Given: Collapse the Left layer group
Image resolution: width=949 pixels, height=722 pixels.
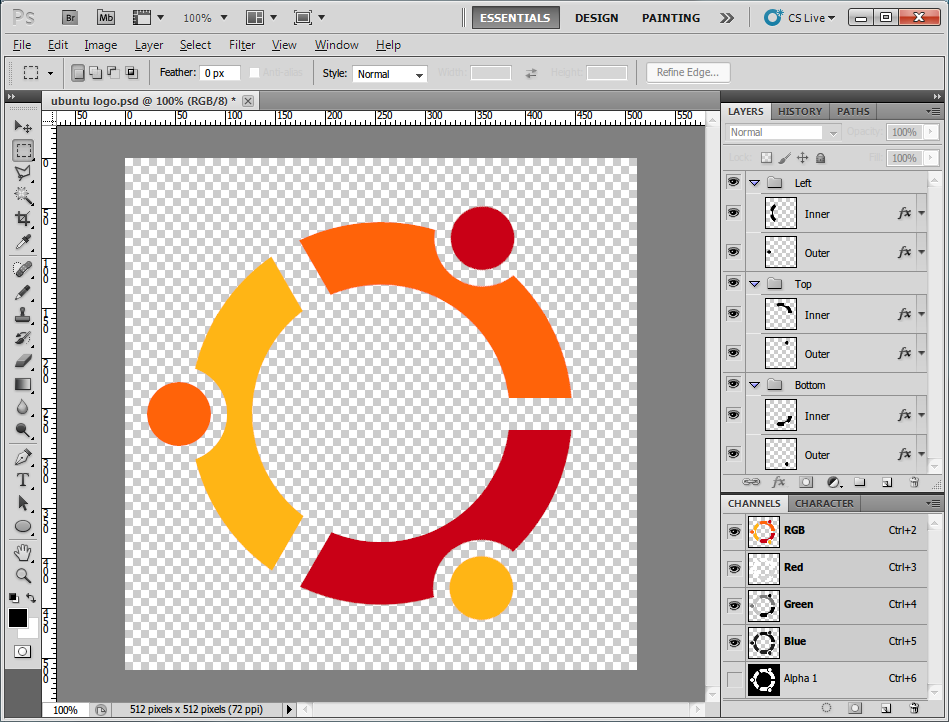Looking at the screenshot, I should click(x=753, y=182).
